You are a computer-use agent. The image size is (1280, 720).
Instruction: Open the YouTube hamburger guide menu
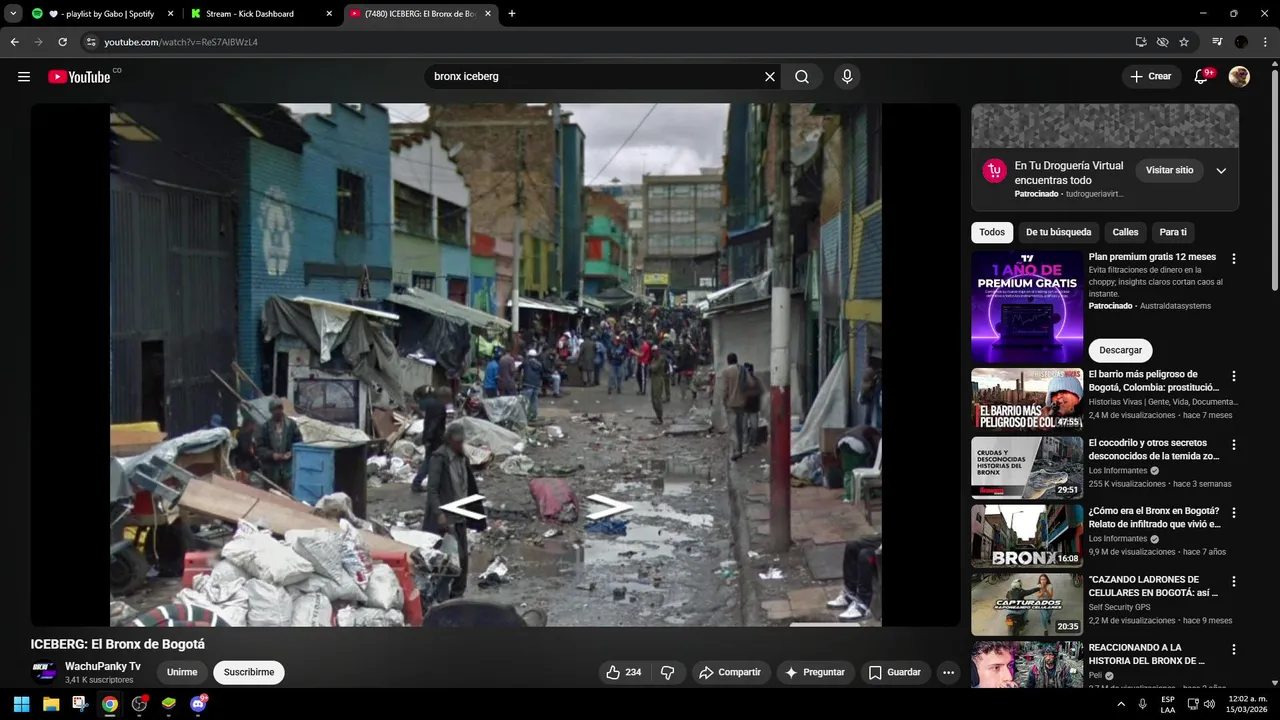[x=24, y=77]
